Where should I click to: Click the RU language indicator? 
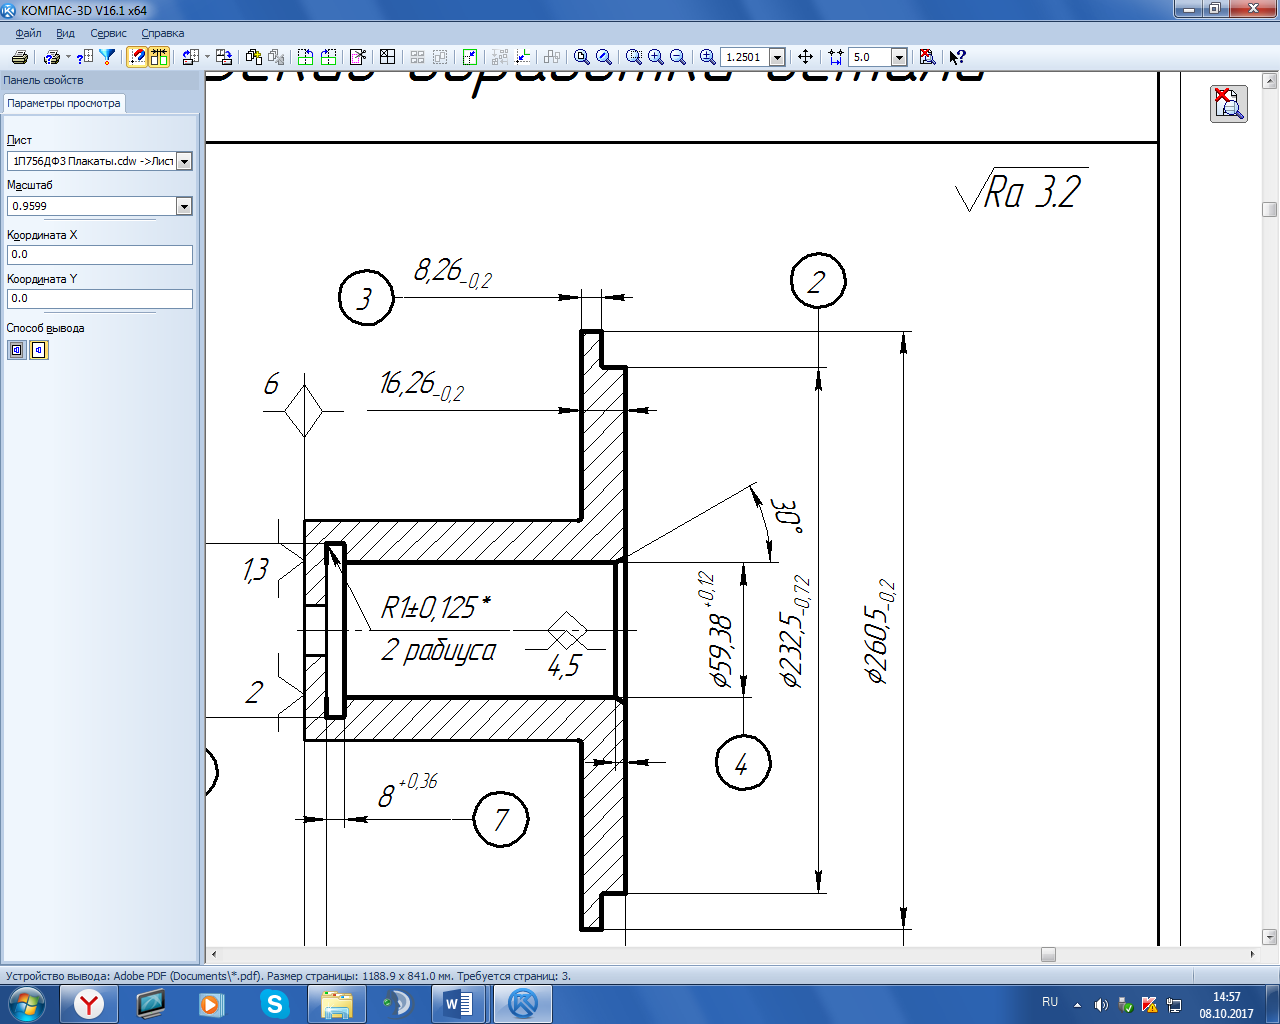point(1050,1002)
